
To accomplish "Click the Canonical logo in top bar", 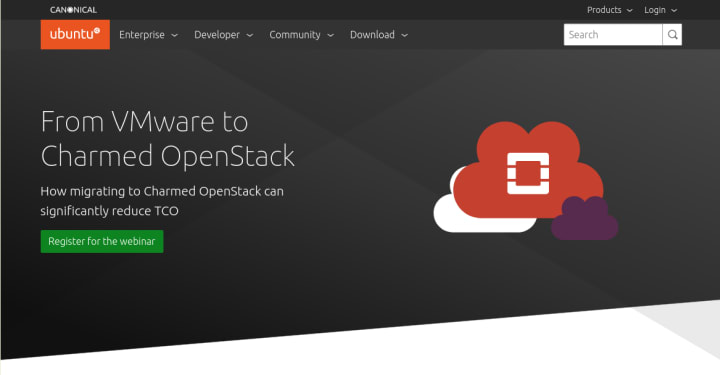I will [73, 10].
